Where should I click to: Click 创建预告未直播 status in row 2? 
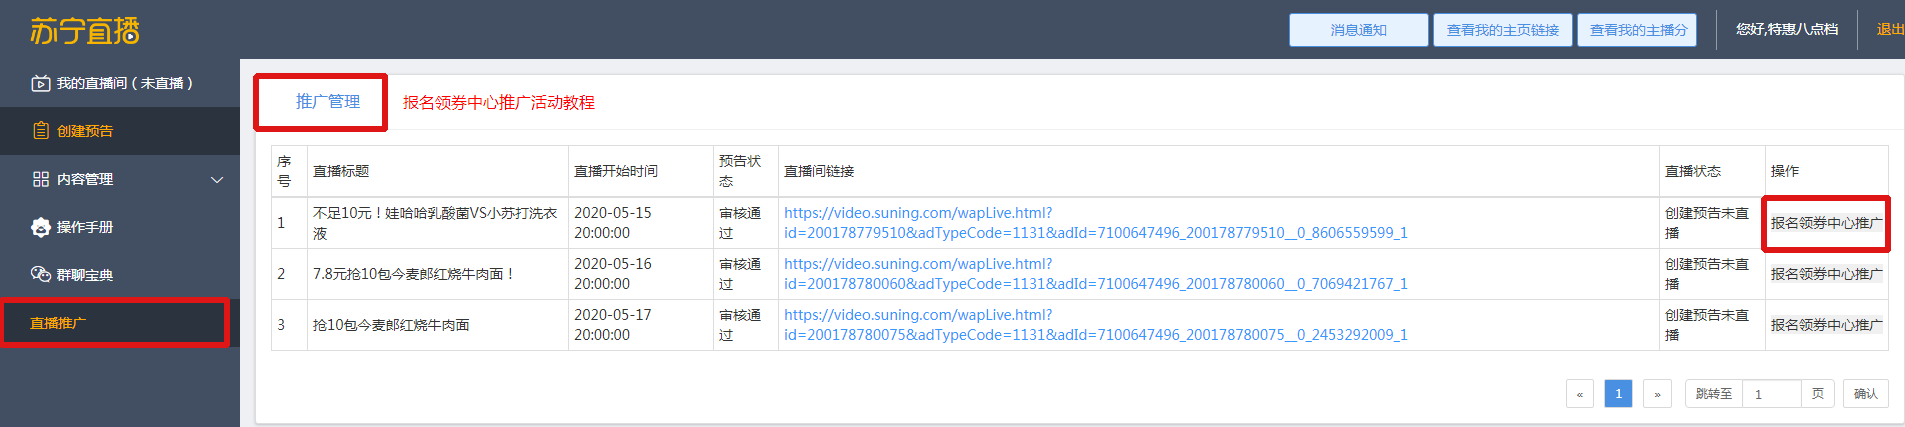[1707, 274]
